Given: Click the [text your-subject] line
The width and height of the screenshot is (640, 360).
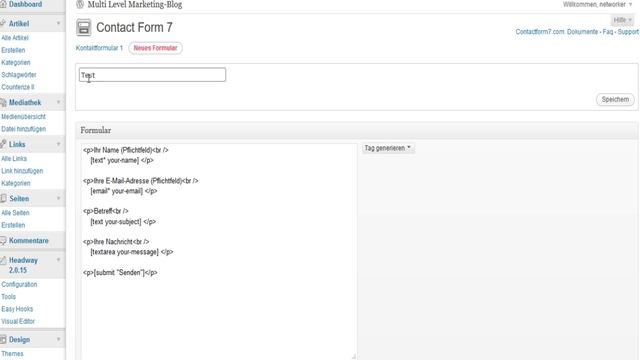Looking at the screenshot, I should (x=123, y=222).
